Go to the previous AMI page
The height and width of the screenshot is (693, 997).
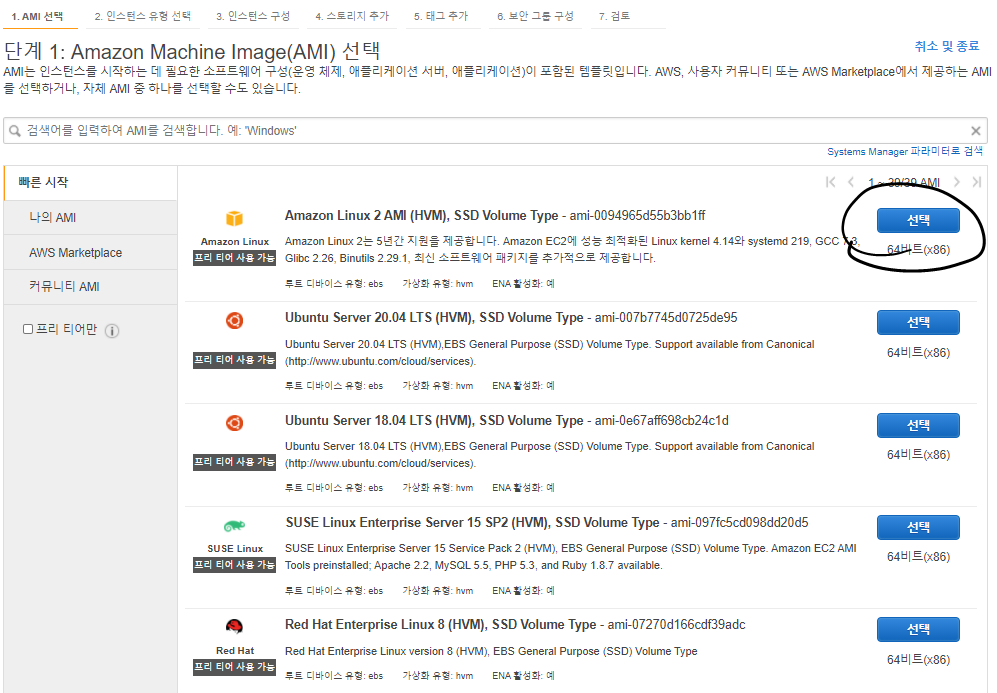[x=851, y=182]
